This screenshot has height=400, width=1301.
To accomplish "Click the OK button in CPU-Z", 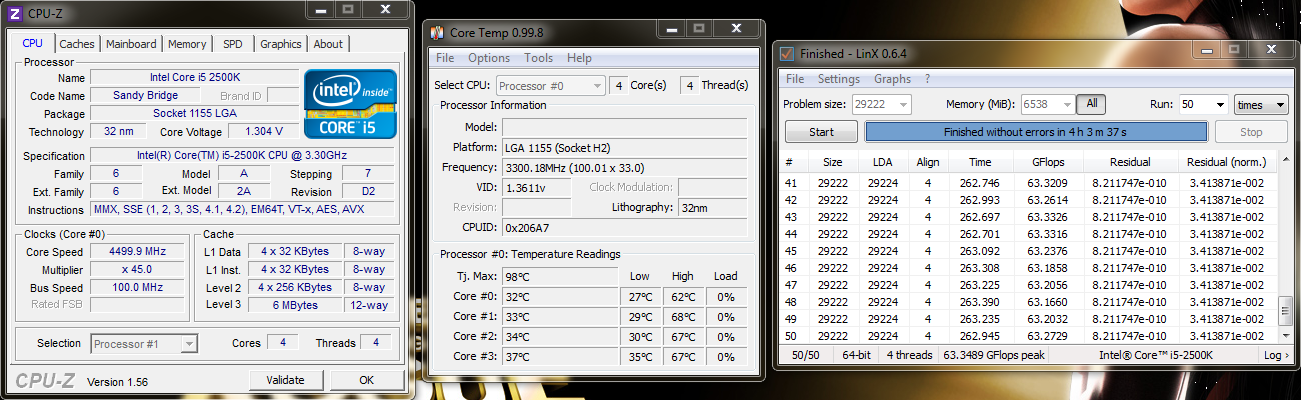I will [x=366, y=380].
